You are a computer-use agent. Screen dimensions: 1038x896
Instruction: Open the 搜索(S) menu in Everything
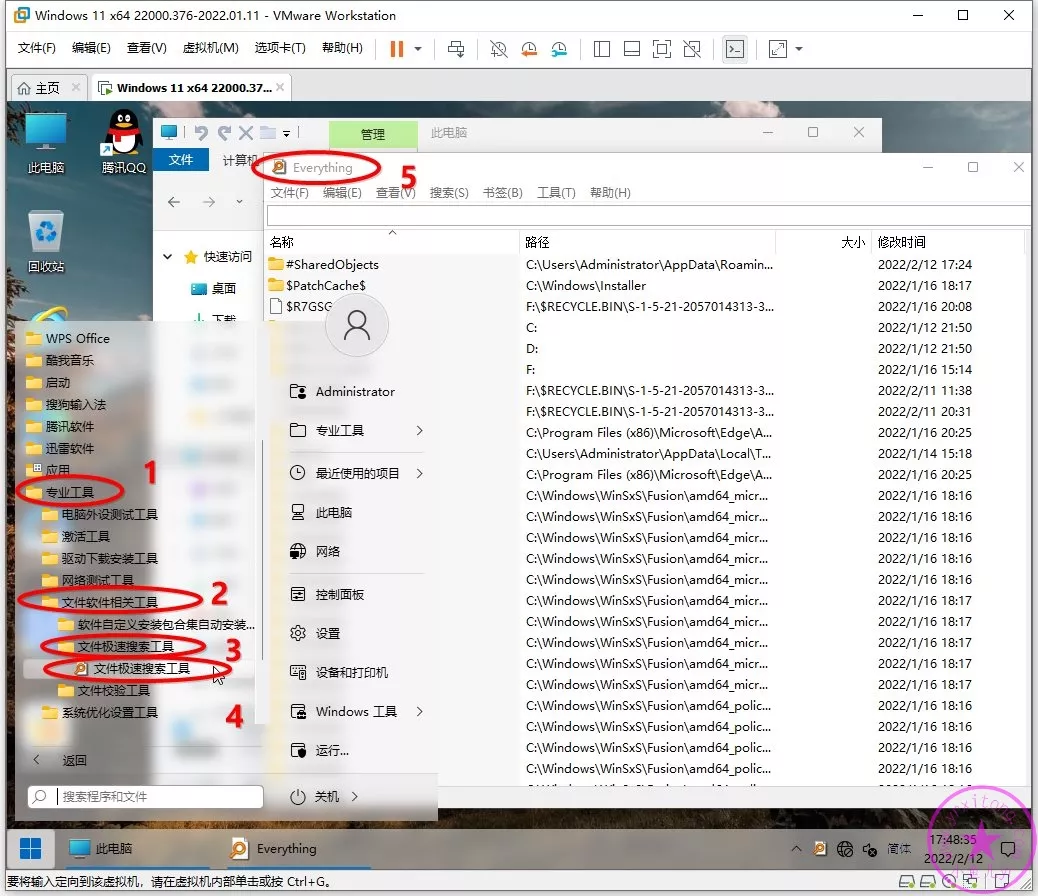[x=449, y=193]
